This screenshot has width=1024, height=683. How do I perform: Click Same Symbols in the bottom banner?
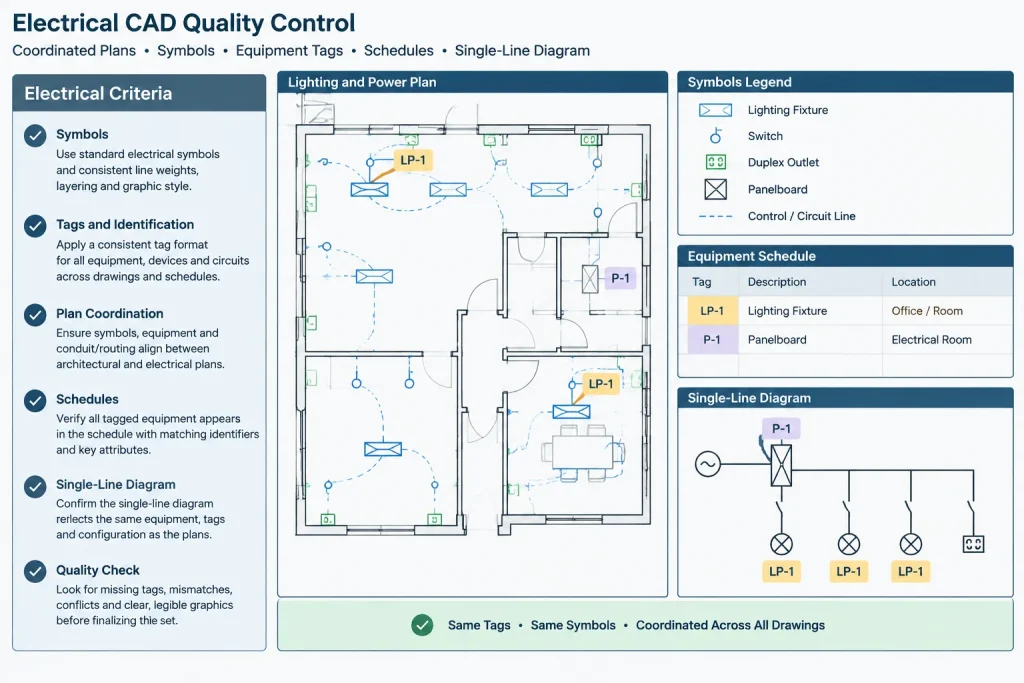point(573,625)
